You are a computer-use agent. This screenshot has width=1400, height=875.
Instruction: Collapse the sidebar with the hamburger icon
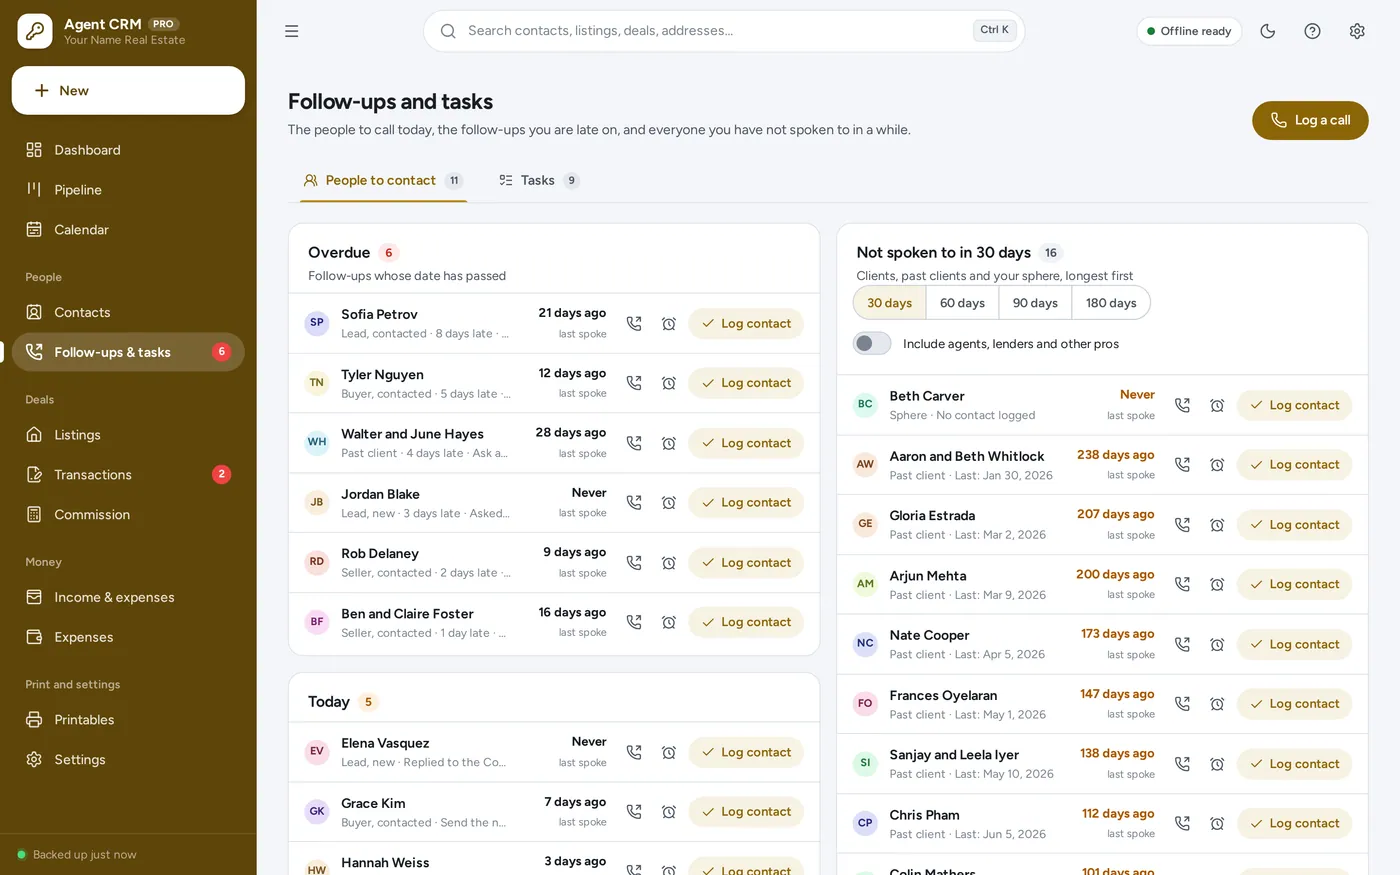[291, 31]
